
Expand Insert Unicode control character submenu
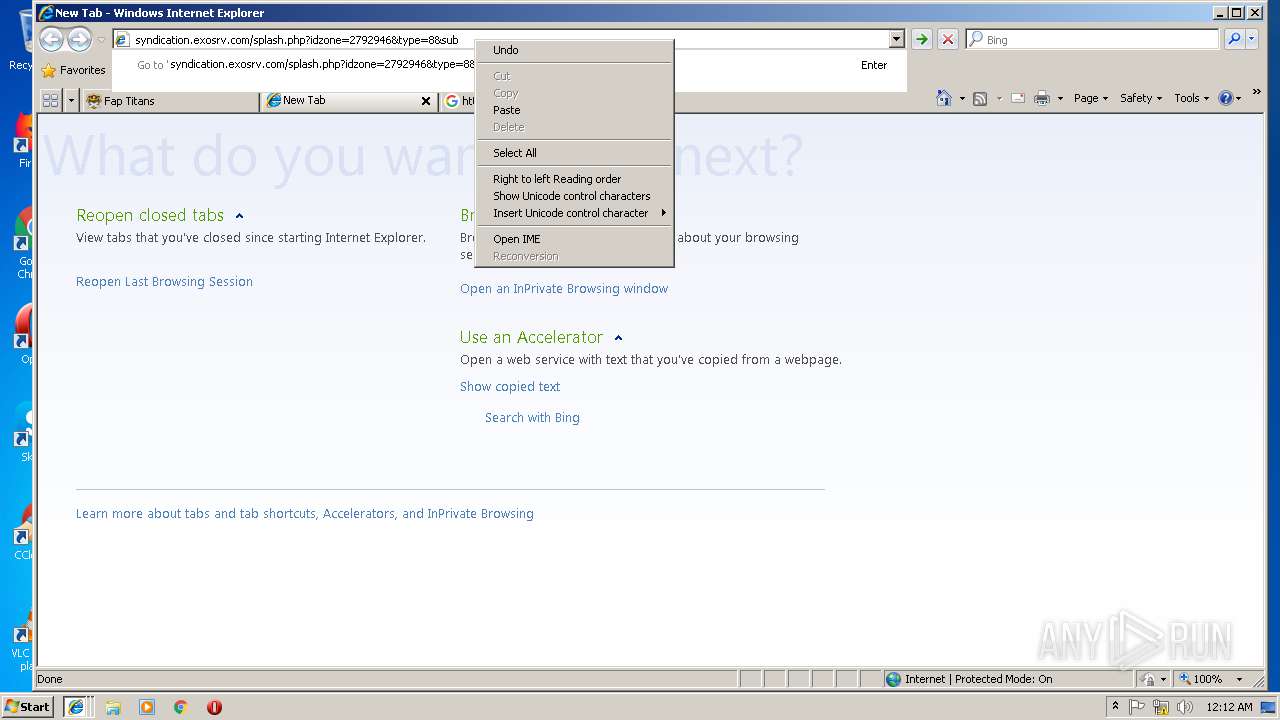coord(574,213)
